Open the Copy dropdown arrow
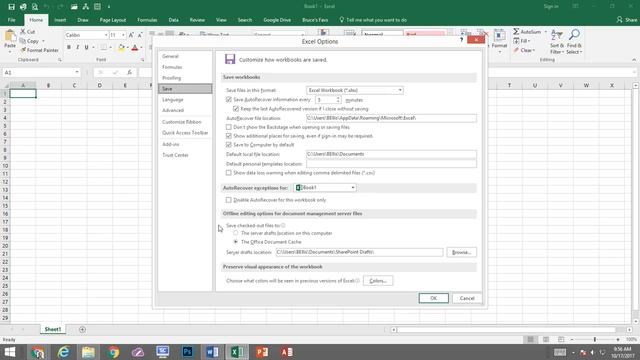 43,41
